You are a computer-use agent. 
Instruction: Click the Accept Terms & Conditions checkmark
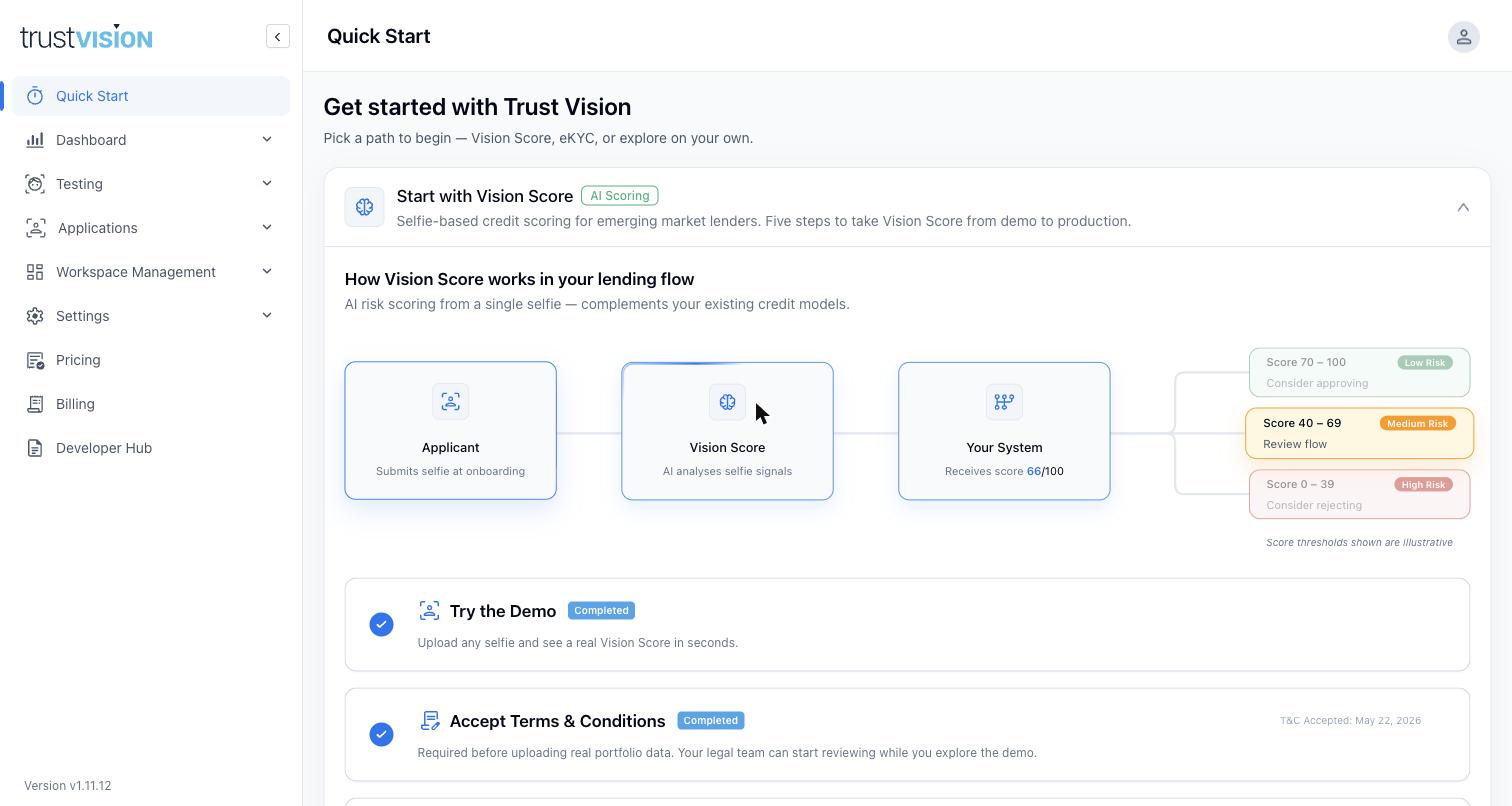pos(381,734)
